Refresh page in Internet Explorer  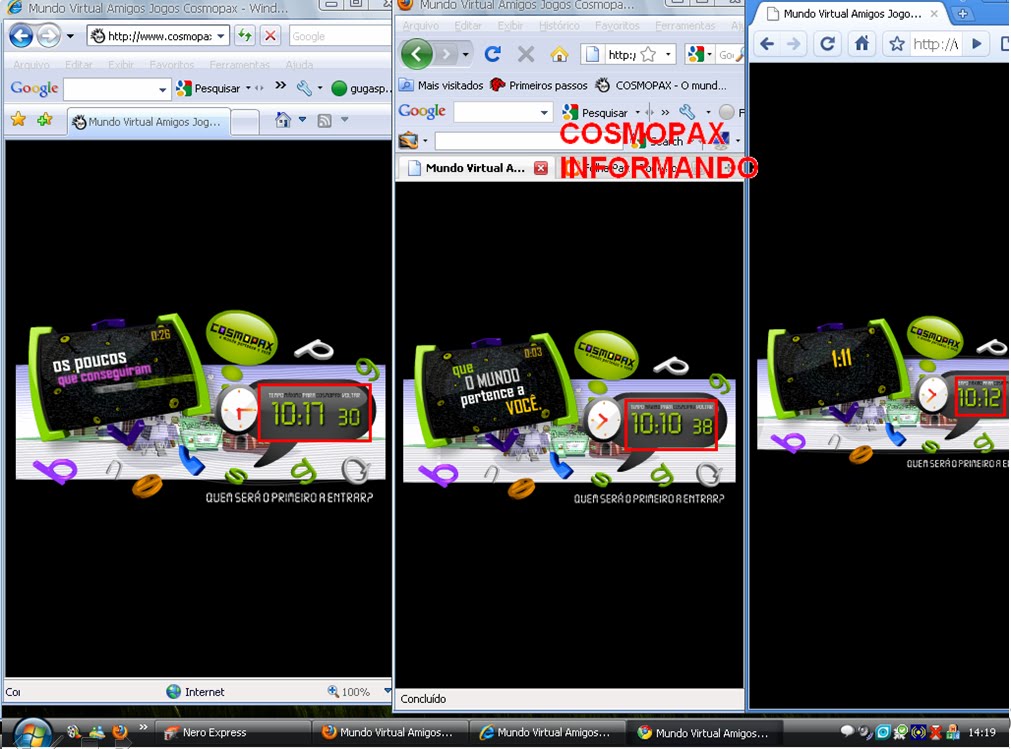tap(244, 35)
